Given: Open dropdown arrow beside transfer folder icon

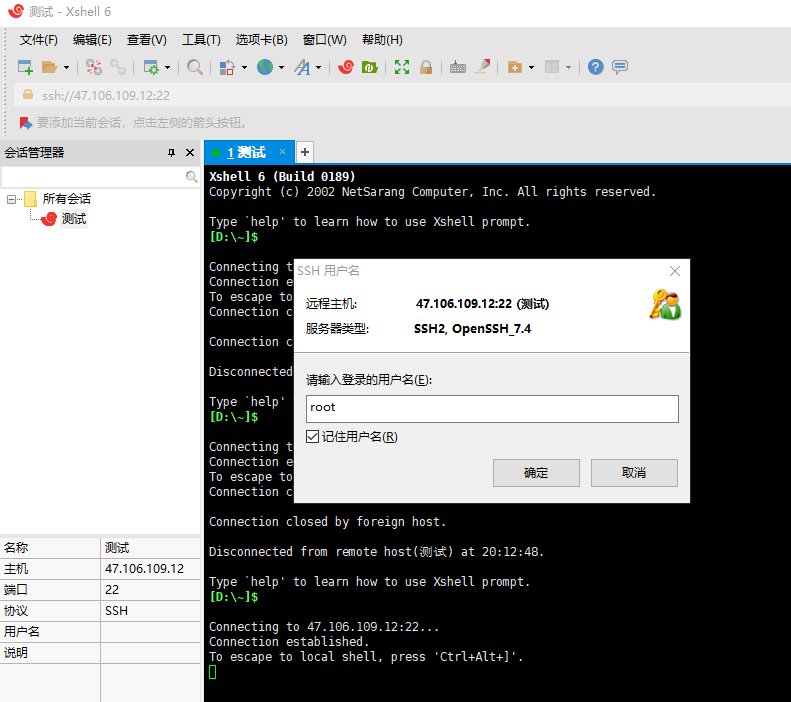Looking at the screenshot, I should point(531,67).
